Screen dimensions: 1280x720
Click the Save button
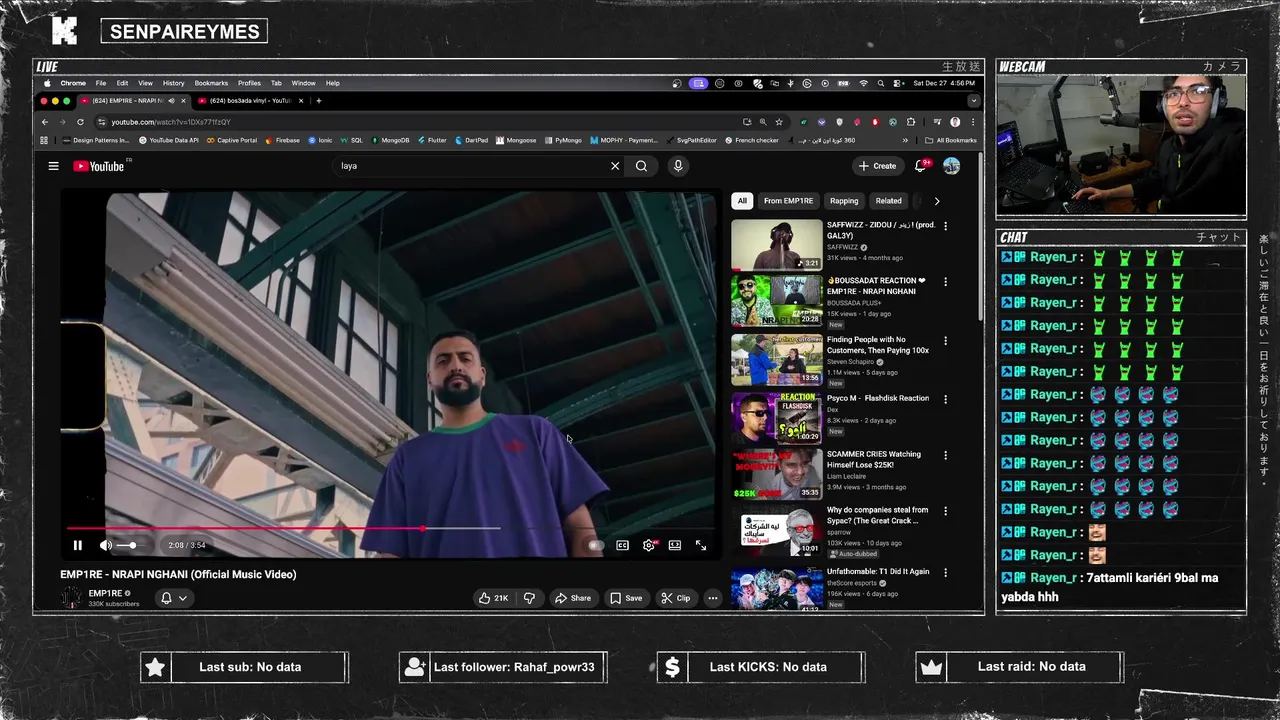(626, 598)
